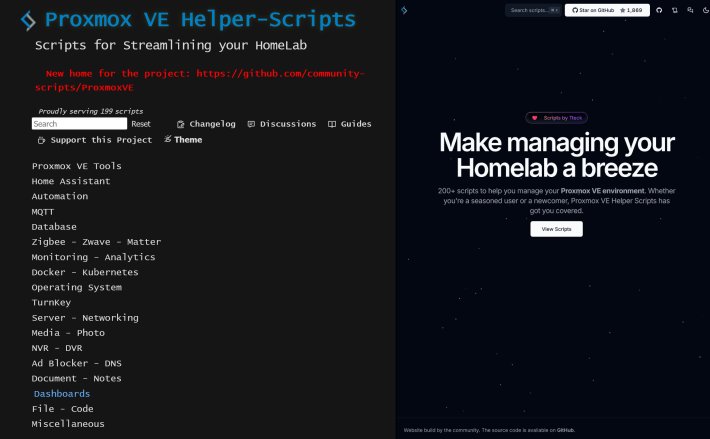
Task: Expand the MQTT category
Action: (x=43, y=212)
